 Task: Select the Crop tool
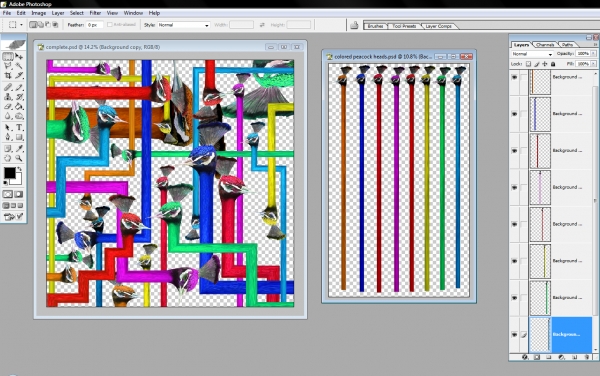8,75
